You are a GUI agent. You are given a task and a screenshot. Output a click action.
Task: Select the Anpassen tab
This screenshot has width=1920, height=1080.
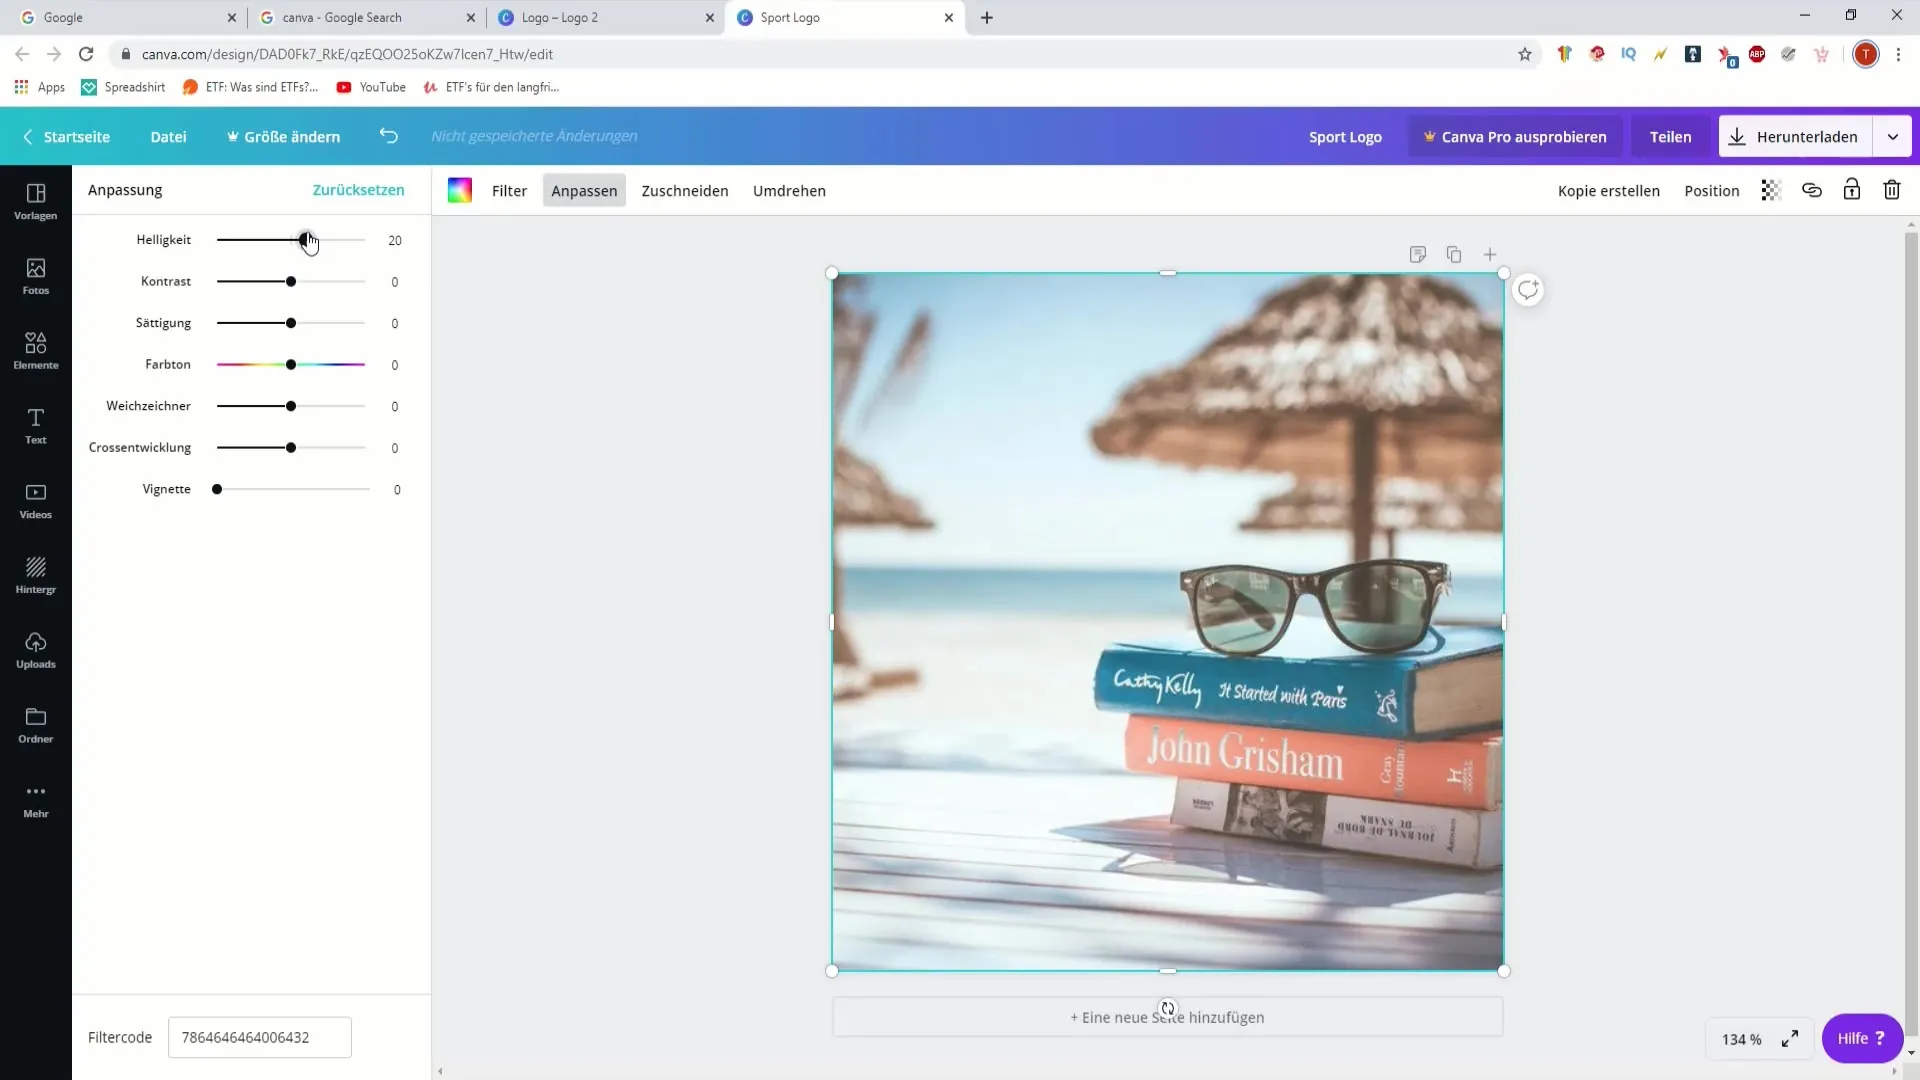click(584, 191)
